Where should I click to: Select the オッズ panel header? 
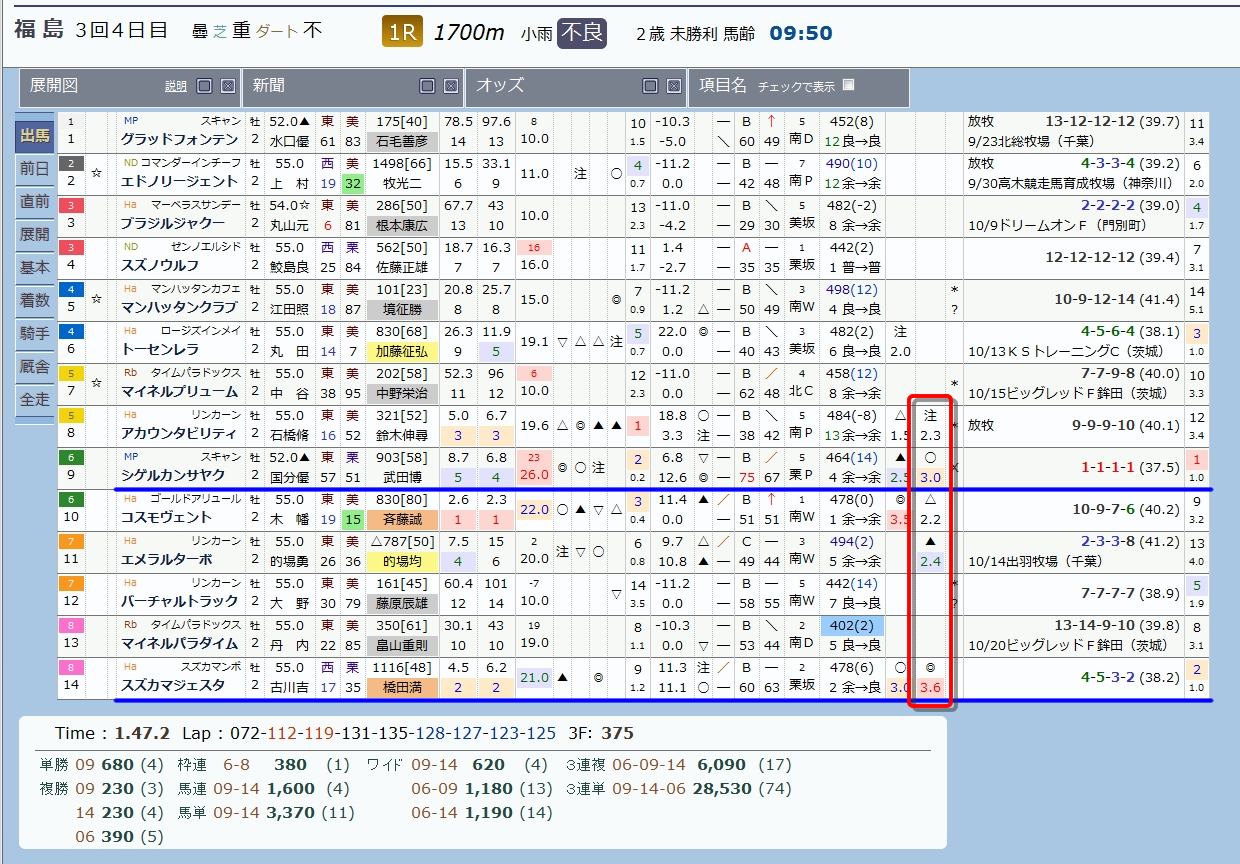pos(576,87)
